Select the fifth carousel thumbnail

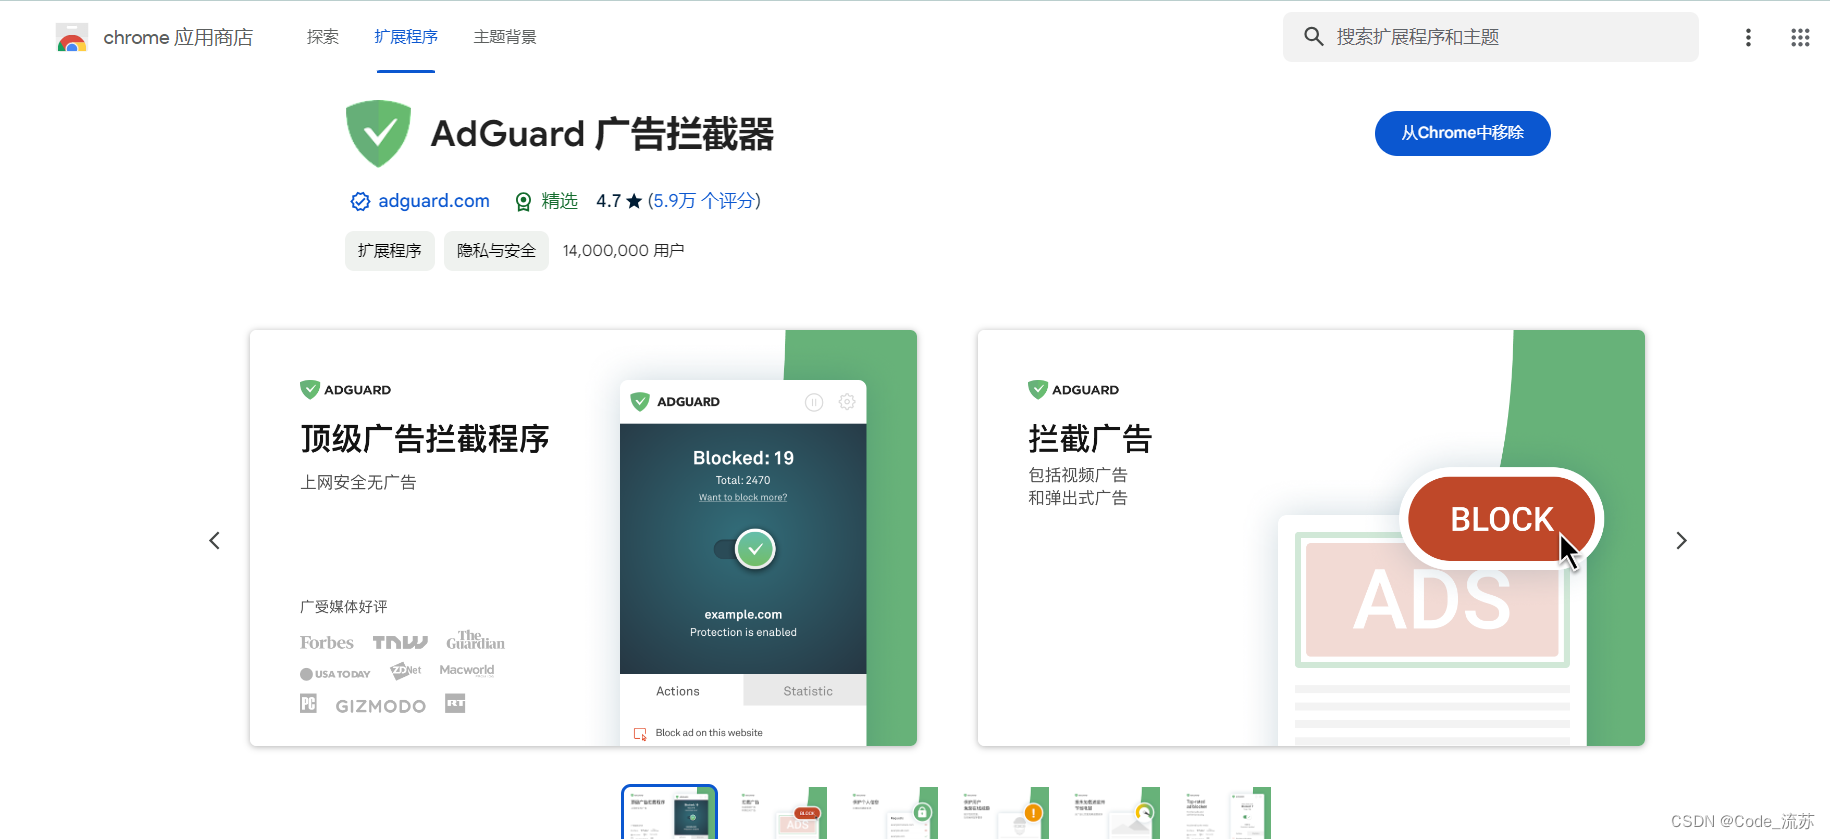pyautogui.click(x=1114, y=813)
